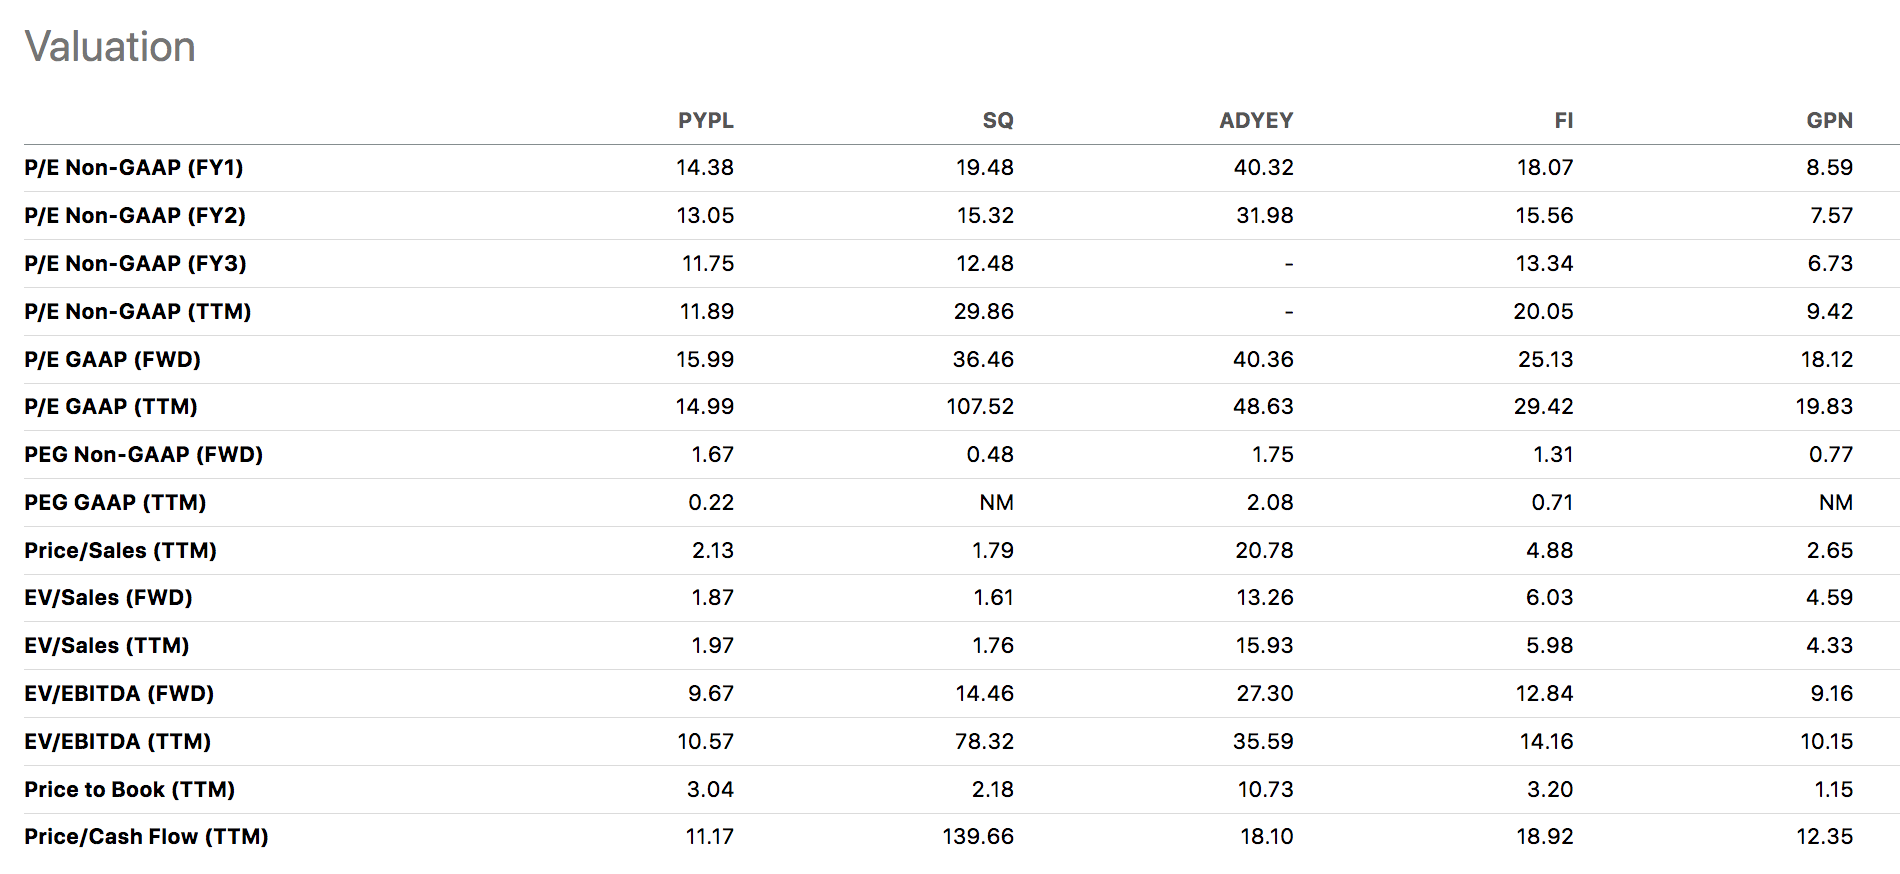Open the EV/EBITDA (TTM) metric label
The height and width of the screenshot is (874, 1900).
[118, 742]
